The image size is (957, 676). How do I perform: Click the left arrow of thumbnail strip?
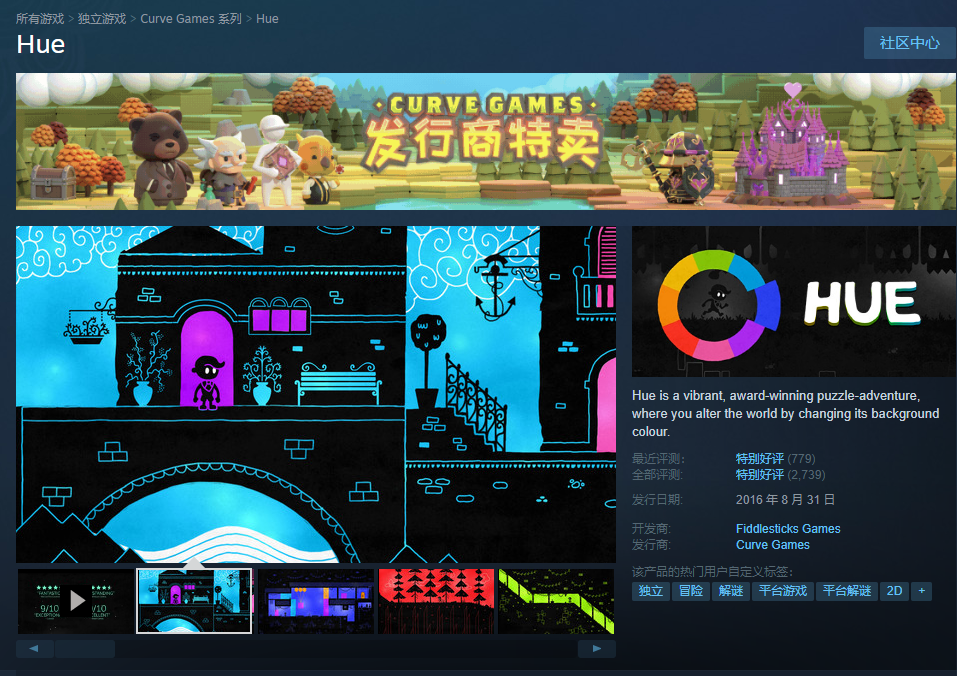[34, 649]
